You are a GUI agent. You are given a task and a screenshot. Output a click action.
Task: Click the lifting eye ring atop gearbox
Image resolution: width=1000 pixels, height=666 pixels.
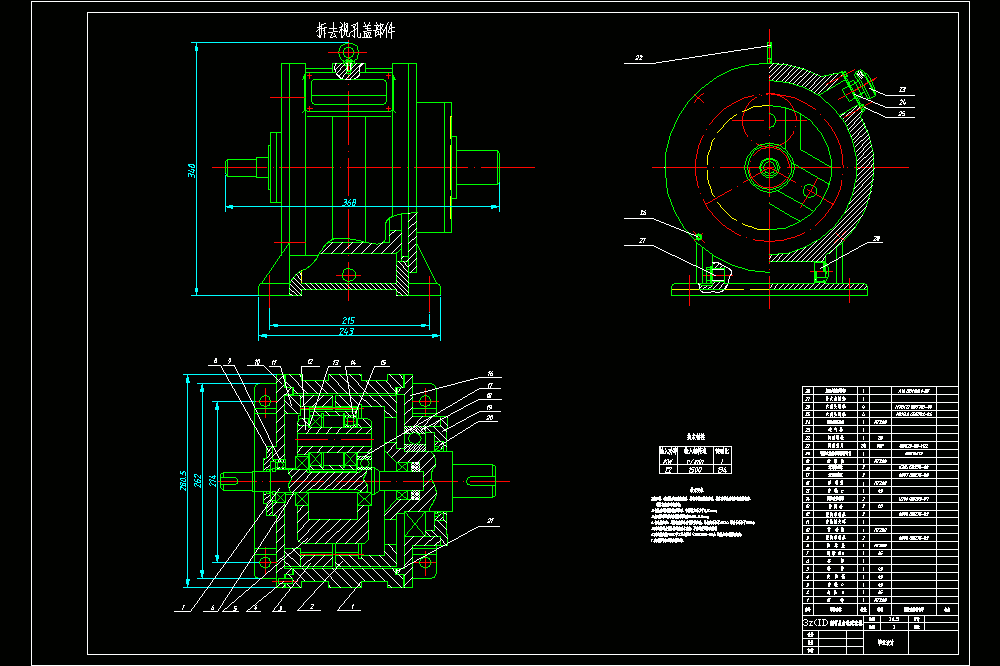tap(348, 52)
